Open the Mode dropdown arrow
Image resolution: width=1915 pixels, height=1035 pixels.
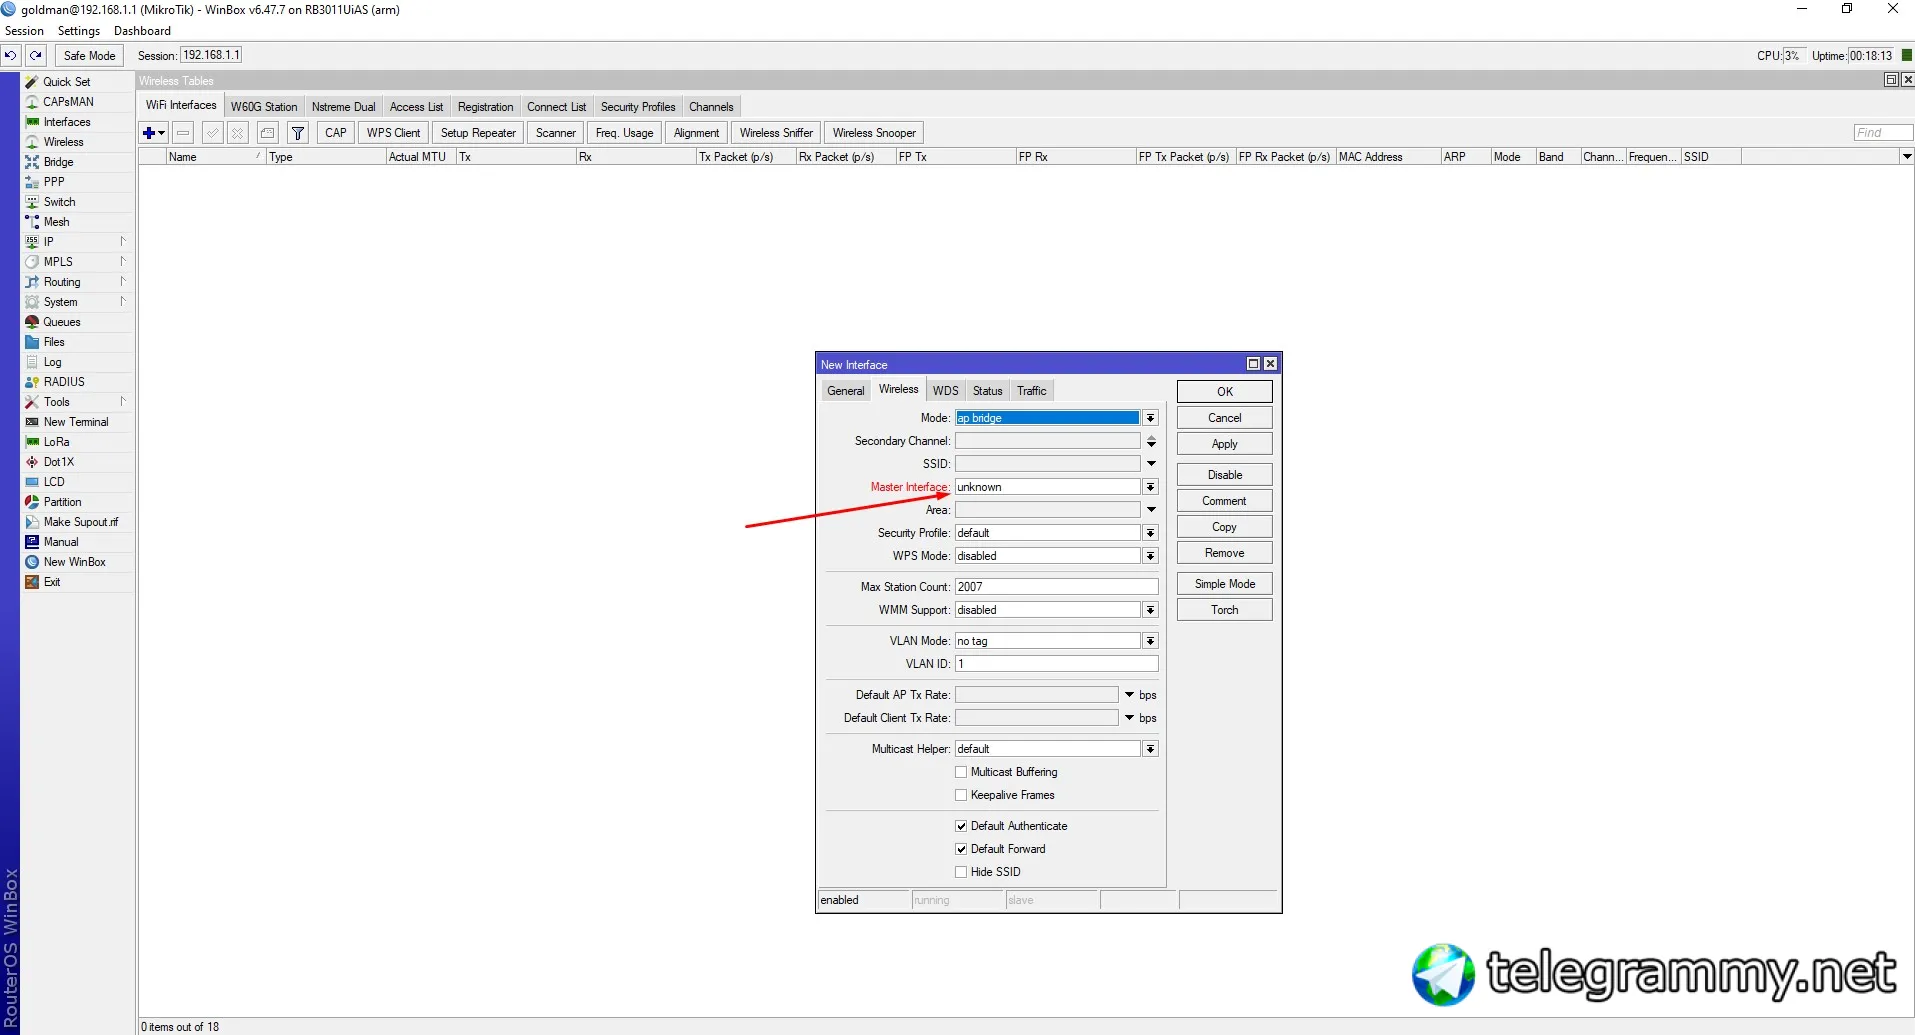1151,418
